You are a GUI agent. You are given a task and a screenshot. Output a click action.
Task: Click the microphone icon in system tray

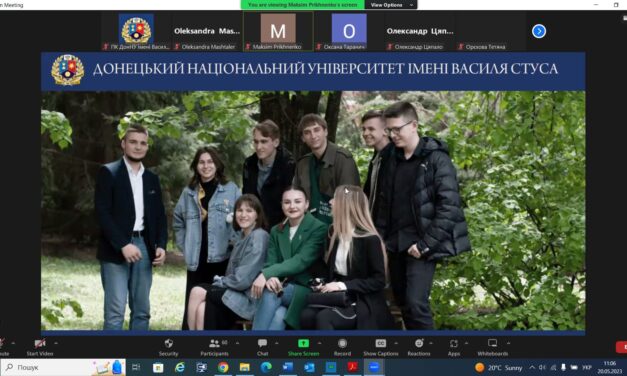pyautogui.click(x=563, y=367)
